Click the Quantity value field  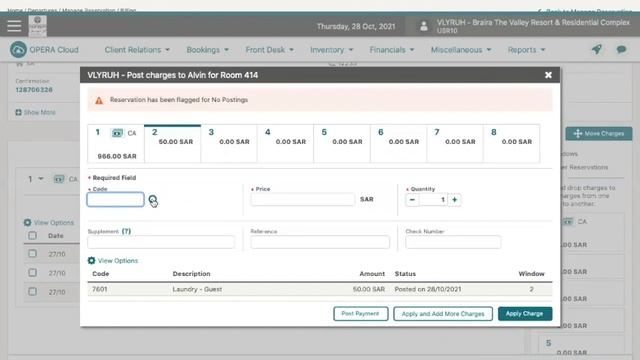point(433,200)
